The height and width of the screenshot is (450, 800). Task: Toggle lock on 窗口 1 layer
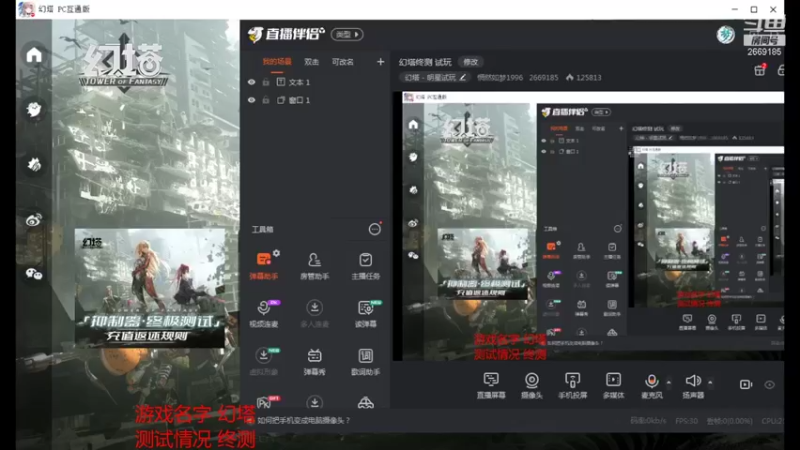pyautogui.click(x=266, y=100)
